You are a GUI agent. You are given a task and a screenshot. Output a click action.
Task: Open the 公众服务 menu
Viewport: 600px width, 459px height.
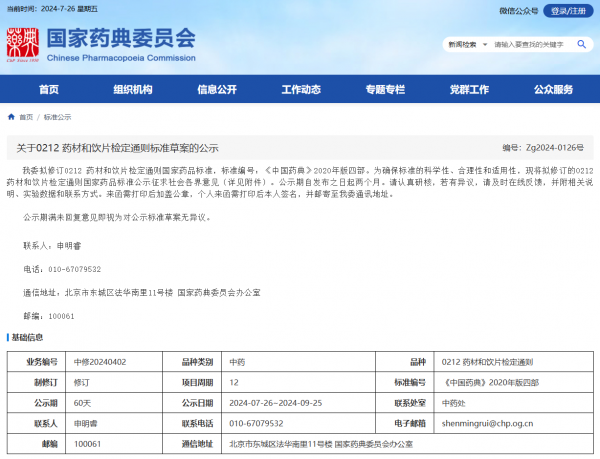click(x=553, y=89)
